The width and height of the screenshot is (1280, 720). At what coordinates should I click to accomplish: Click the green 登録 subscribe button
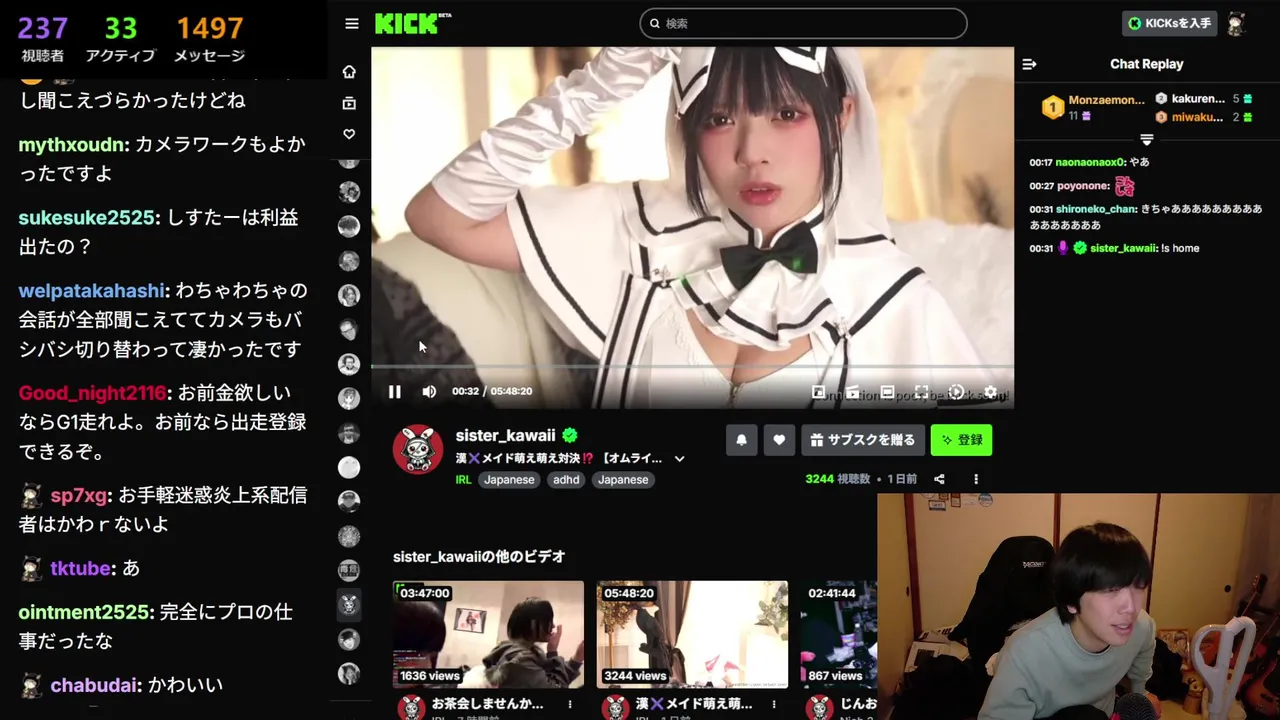click(x=961, y=440)
